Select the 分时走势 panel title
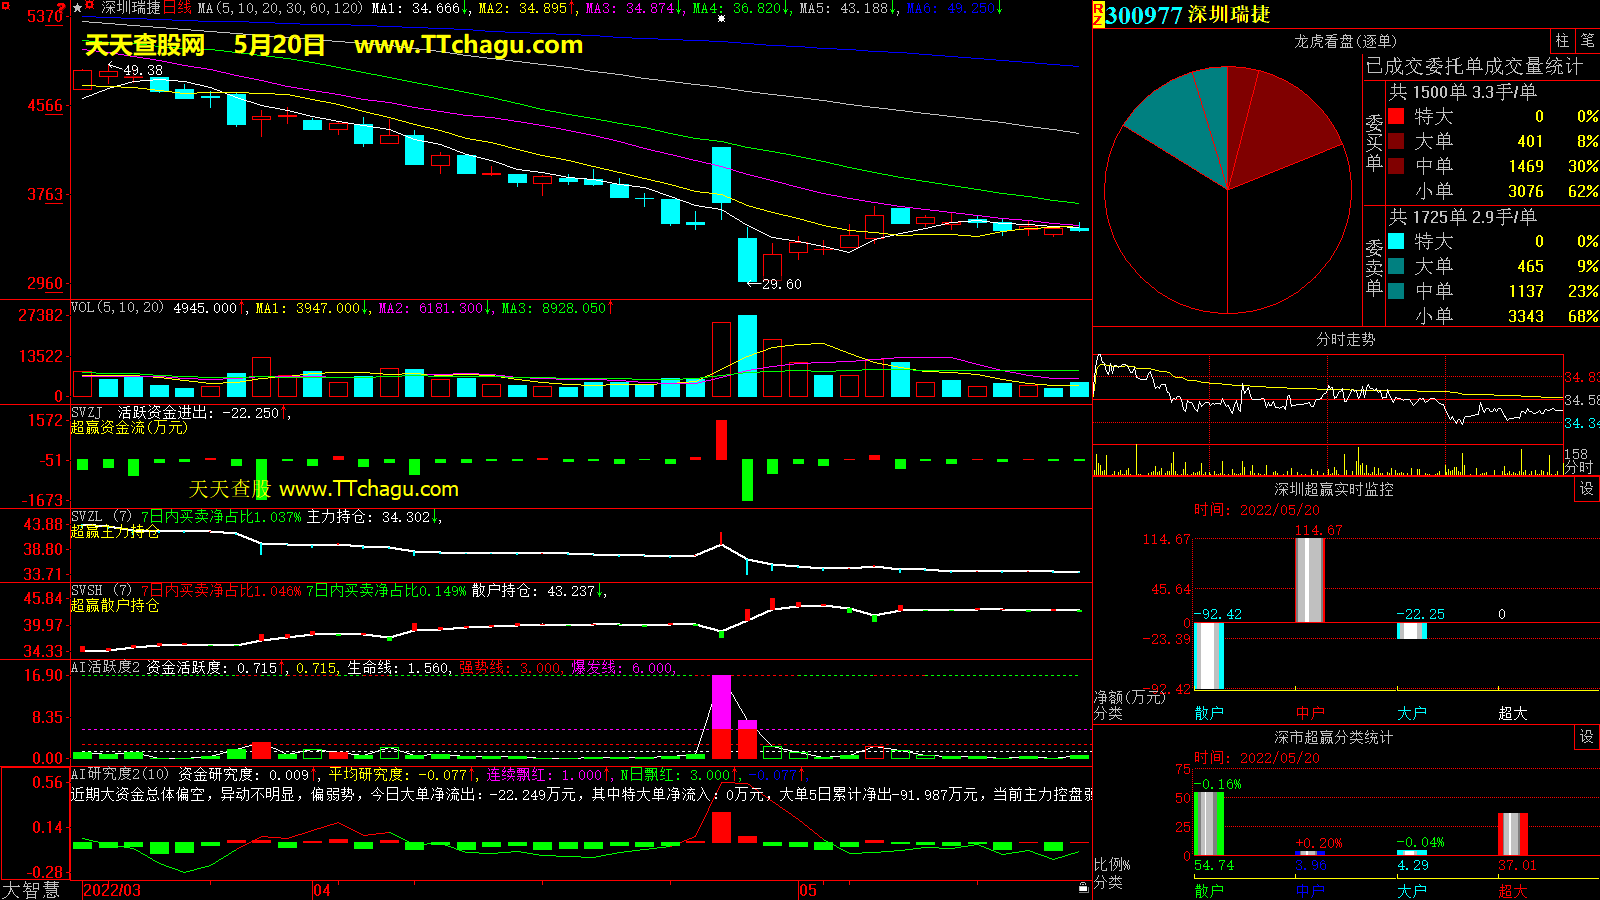The width and height of the screenshot is (1600, 900). [1345, 339]
